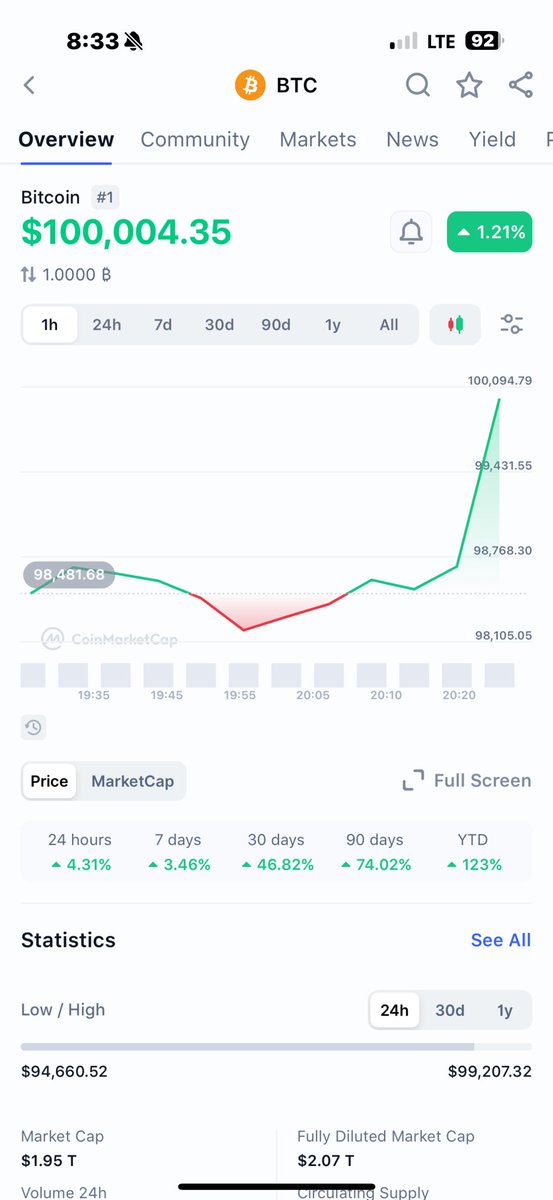Choose the MarketCap chart mode

coord(132,781)
